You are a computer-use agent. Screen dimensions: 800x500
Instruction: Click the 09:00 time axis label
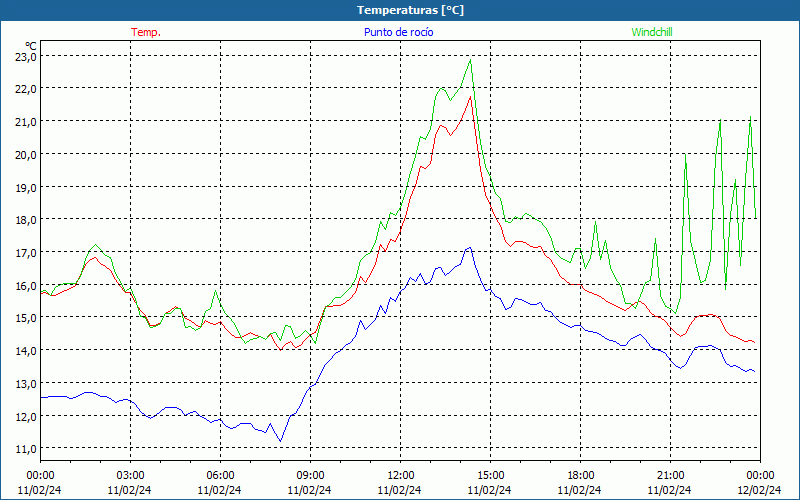pyautogui.click(x=310, y=476)
